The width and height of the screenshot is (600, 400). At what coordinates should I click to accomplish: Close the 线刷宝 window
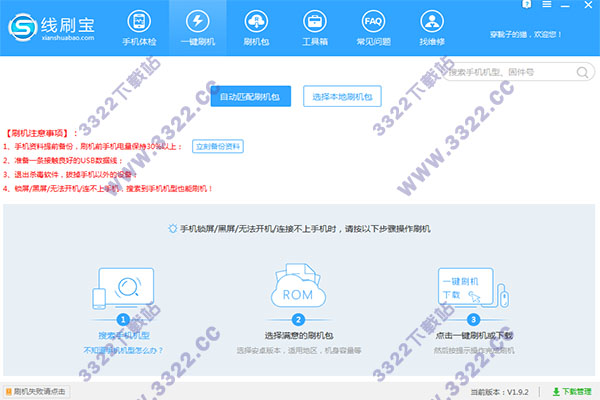click(588, 5)
